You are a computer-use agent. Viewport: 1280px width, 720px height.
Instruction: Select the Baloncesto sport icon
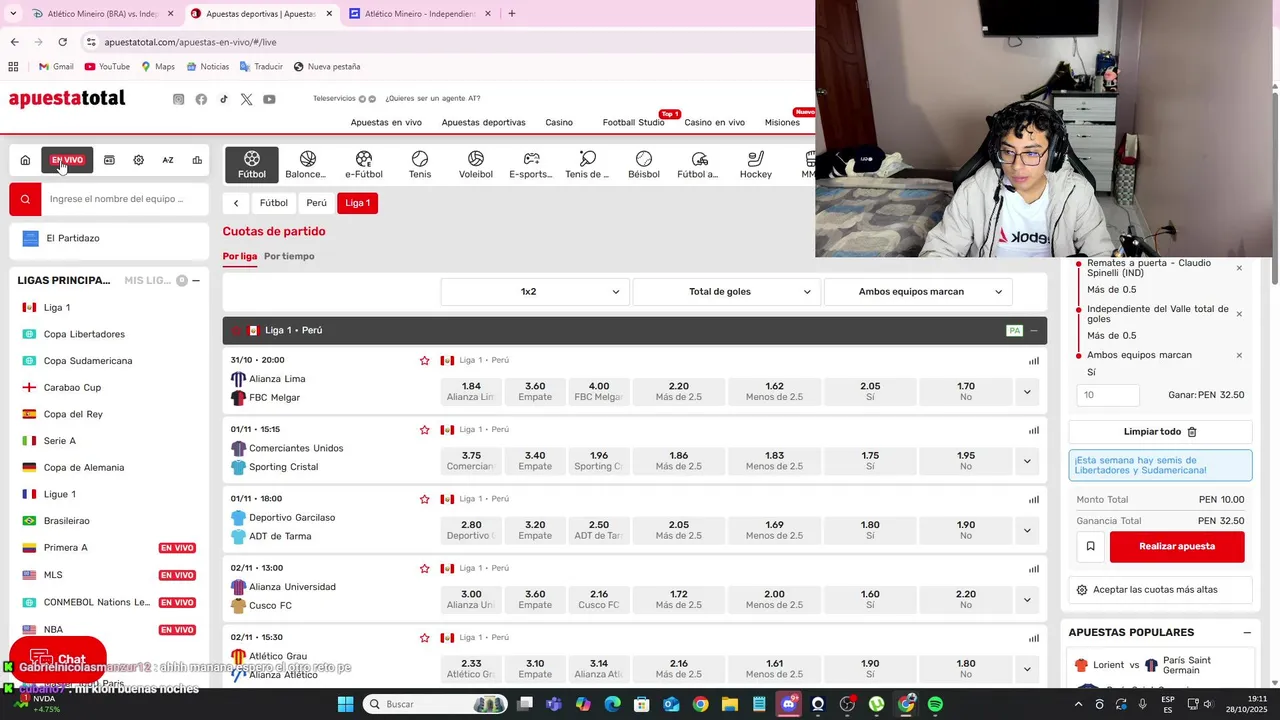click(x=306, y=165)
